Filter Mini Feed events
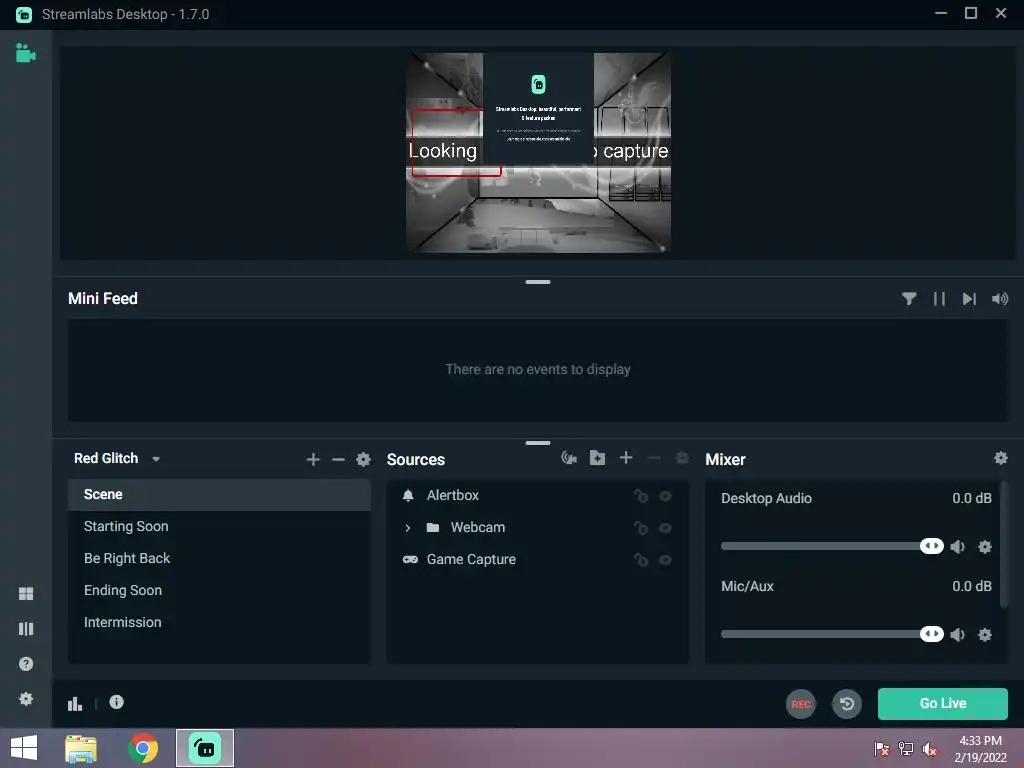Viewport: 1024px width, 768px height. point(909,298)
